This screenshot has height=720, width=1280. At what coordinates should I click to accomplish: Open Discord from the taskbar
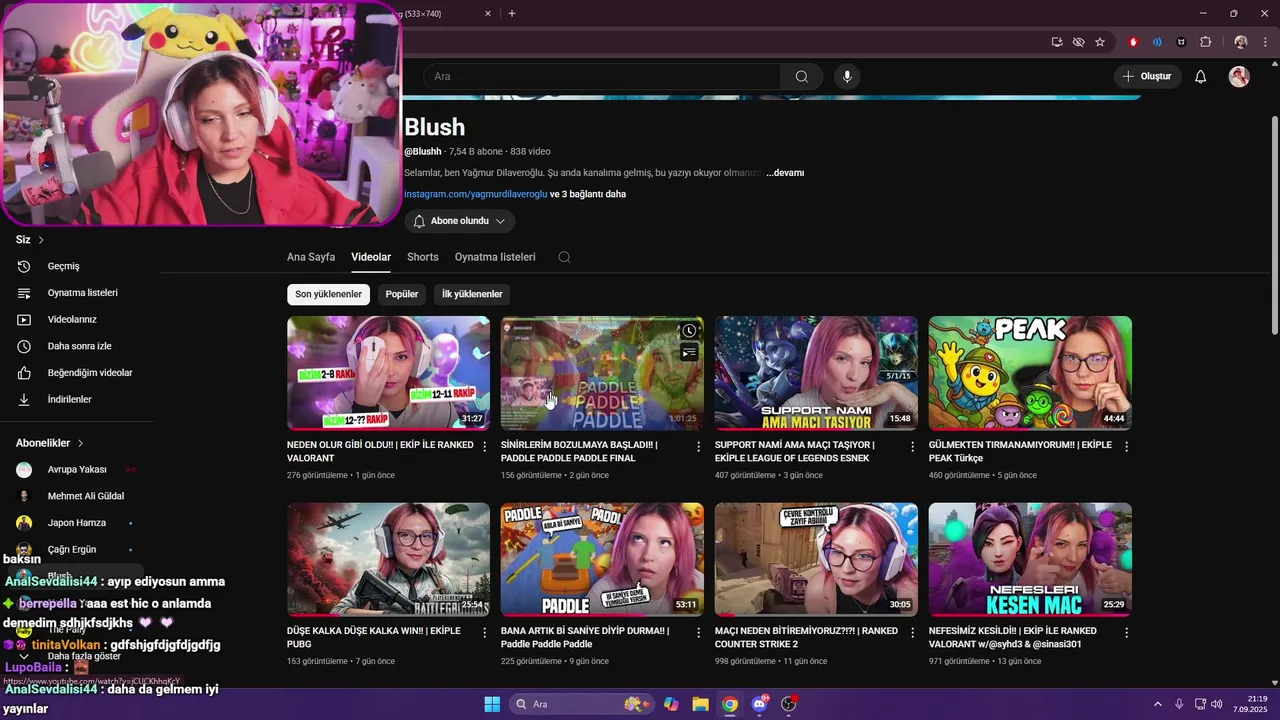759,704
